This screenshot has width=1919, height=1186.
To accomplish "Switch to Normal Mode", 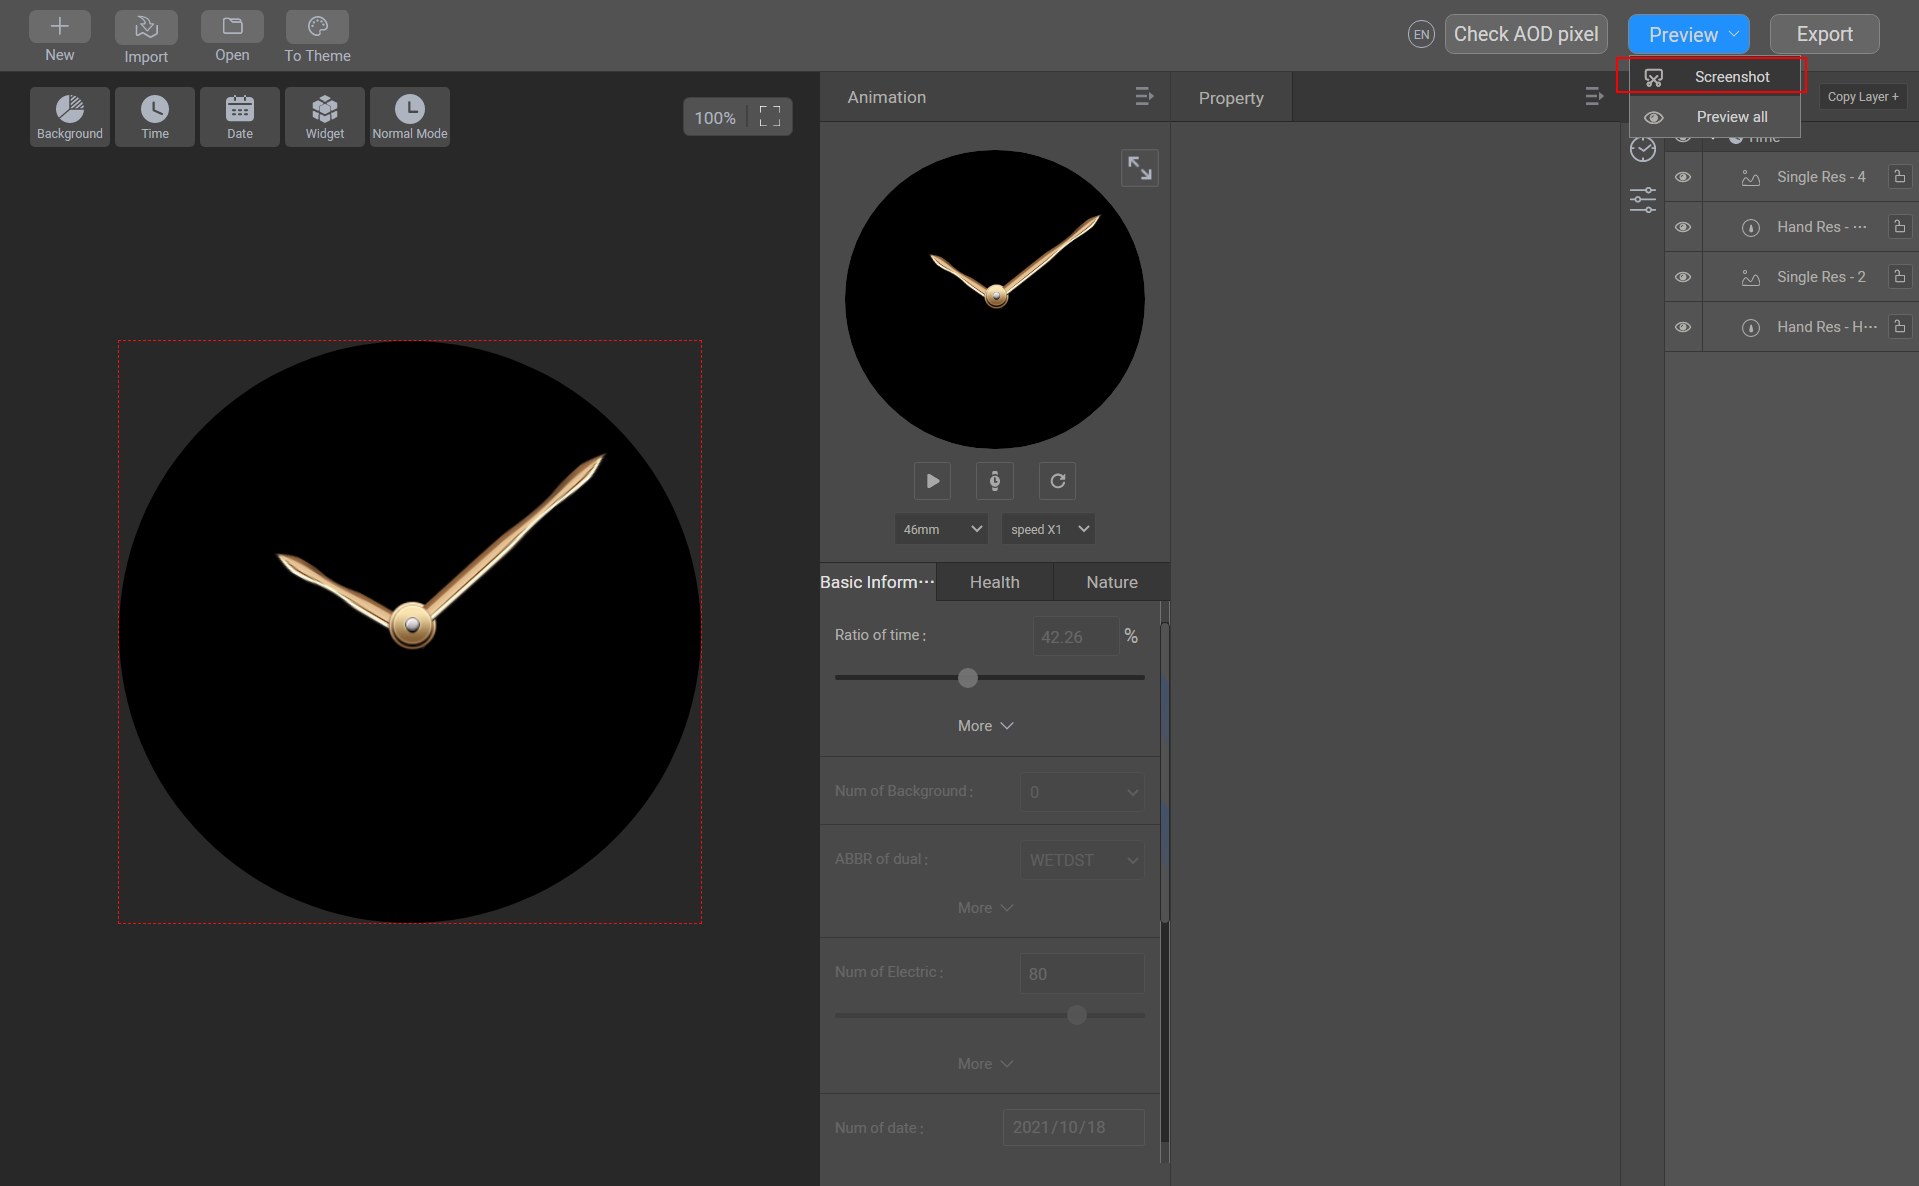I will (409, 116).
